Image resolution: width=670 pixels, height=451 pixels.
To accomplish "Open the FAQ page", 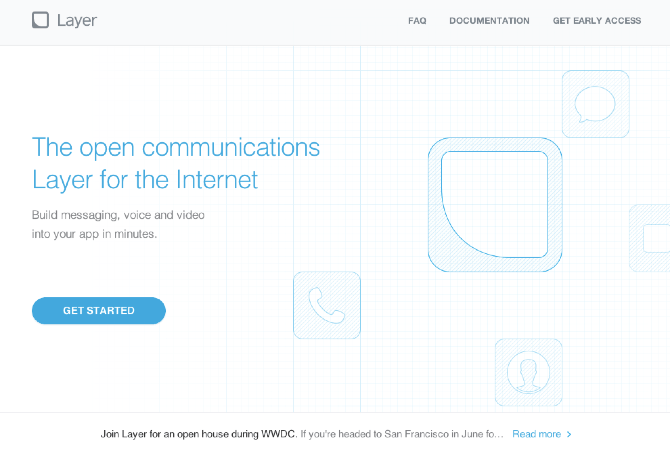I will 417,21.
